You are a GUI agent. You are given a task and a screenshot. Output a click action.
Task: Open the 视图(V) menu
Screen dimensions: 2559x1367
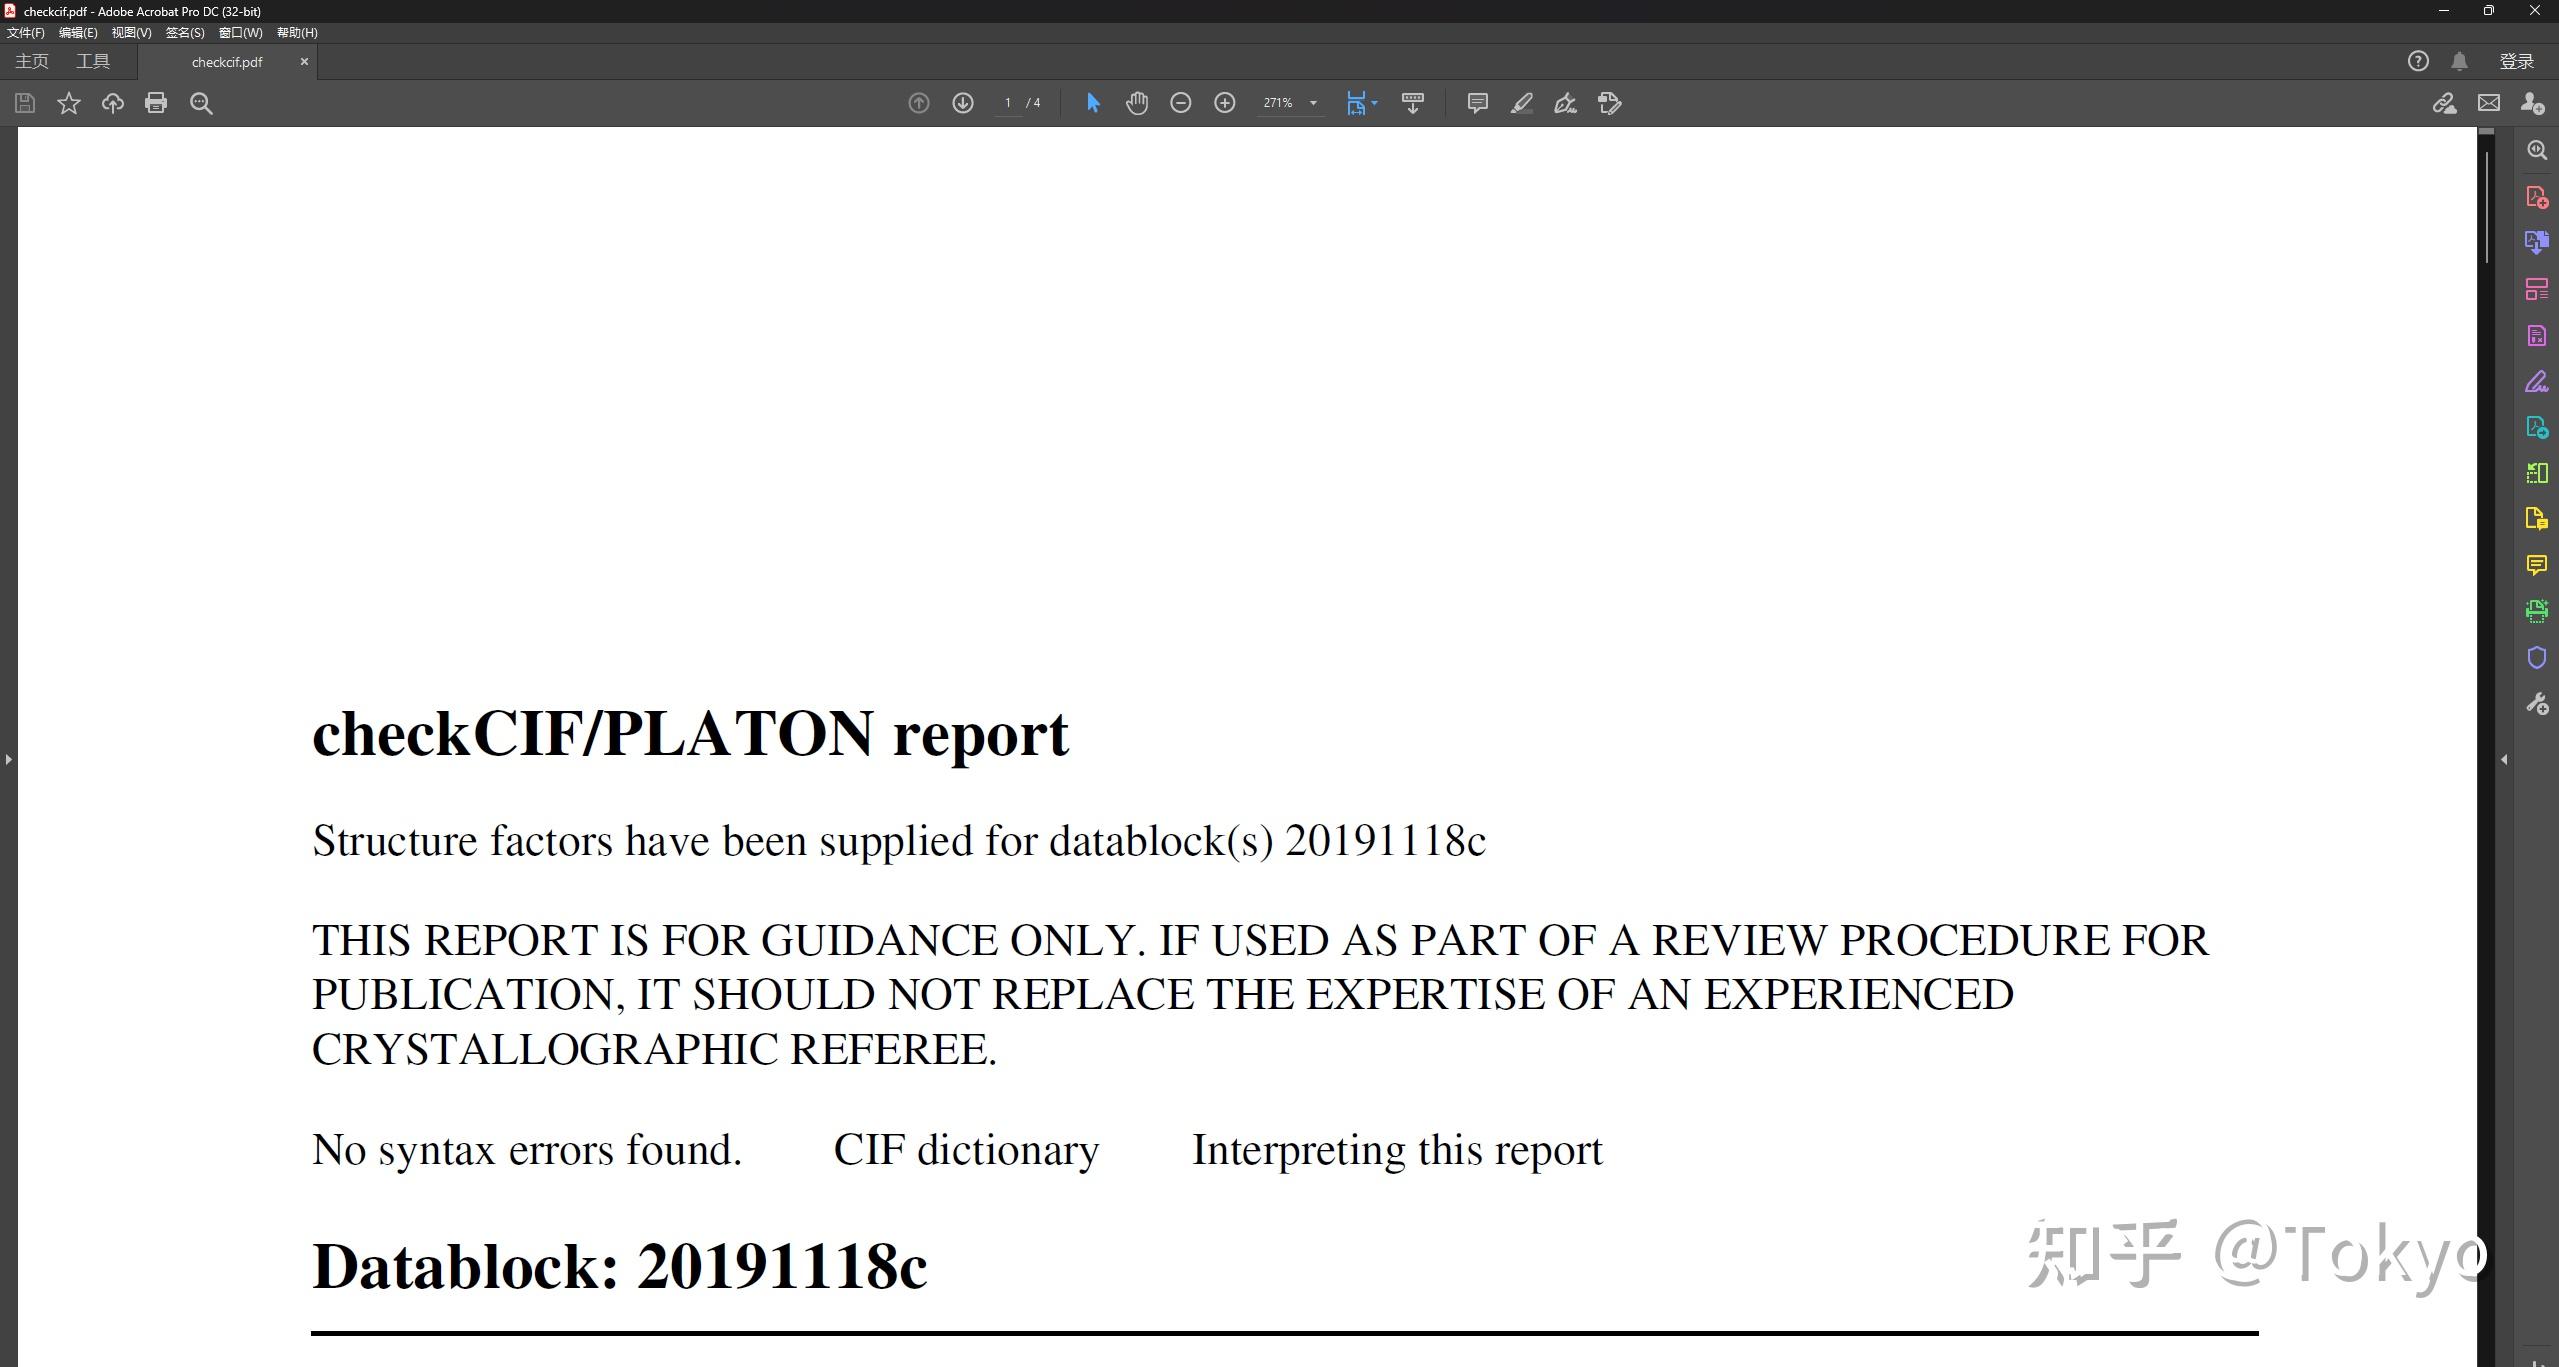[x=131, y=33]
